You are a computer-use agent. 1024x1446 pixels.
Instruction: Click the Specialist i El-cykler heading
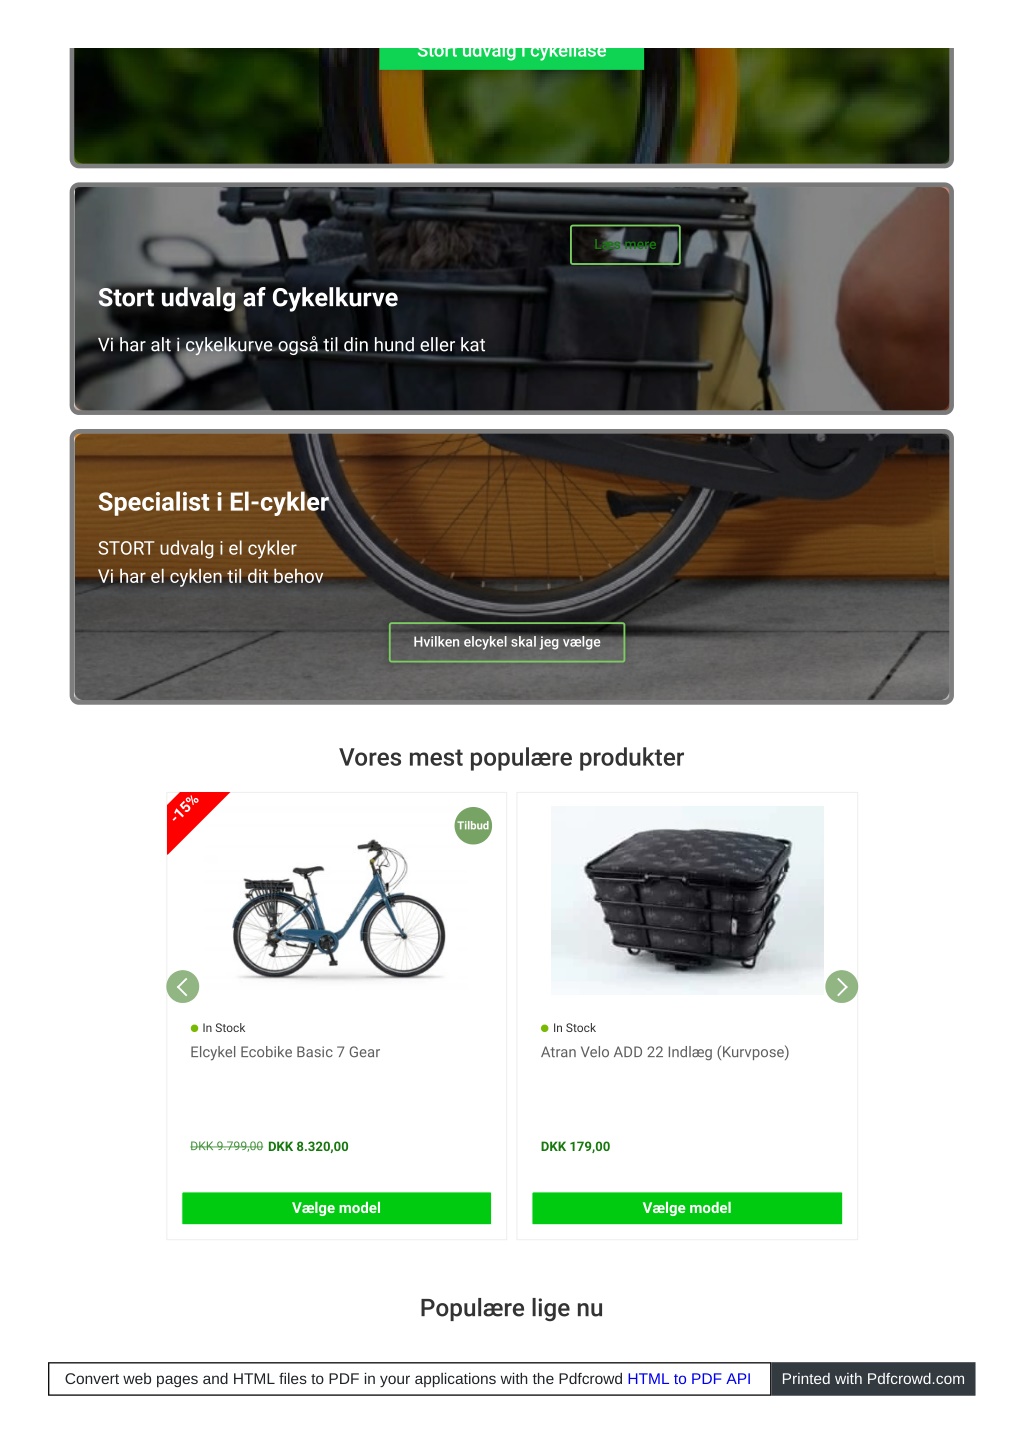click(x=213, y=502)
